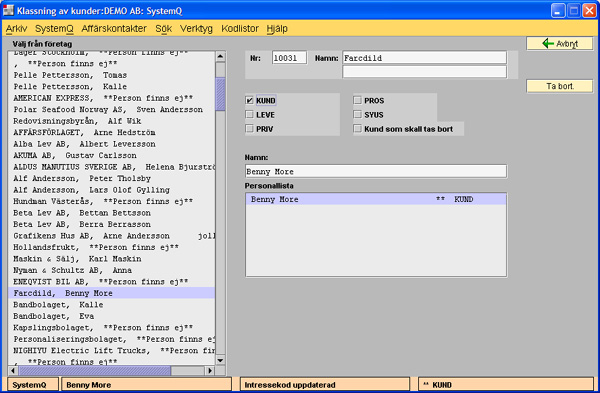The height and width of the screenshot is (393, 600).
Task: Open the SystemQ menu
Action: coord(54,29)
